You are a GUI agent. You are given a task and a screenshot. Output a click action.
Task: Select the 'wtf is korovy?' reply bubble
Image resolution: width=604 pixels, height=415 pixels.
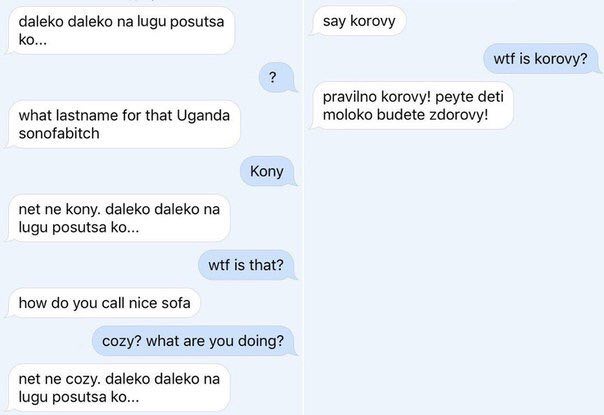[x=541, y=59]
